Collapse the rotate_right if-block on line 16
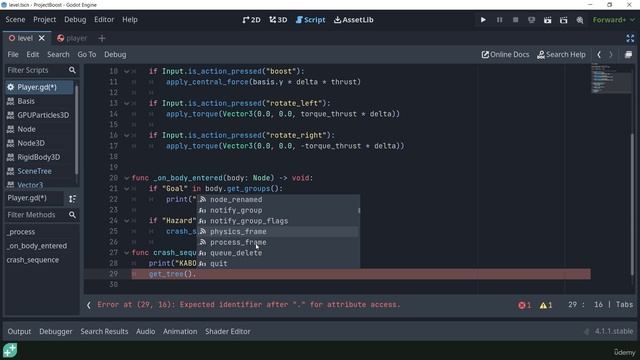Screen dimensions: 640x360 tap(127, 135)
